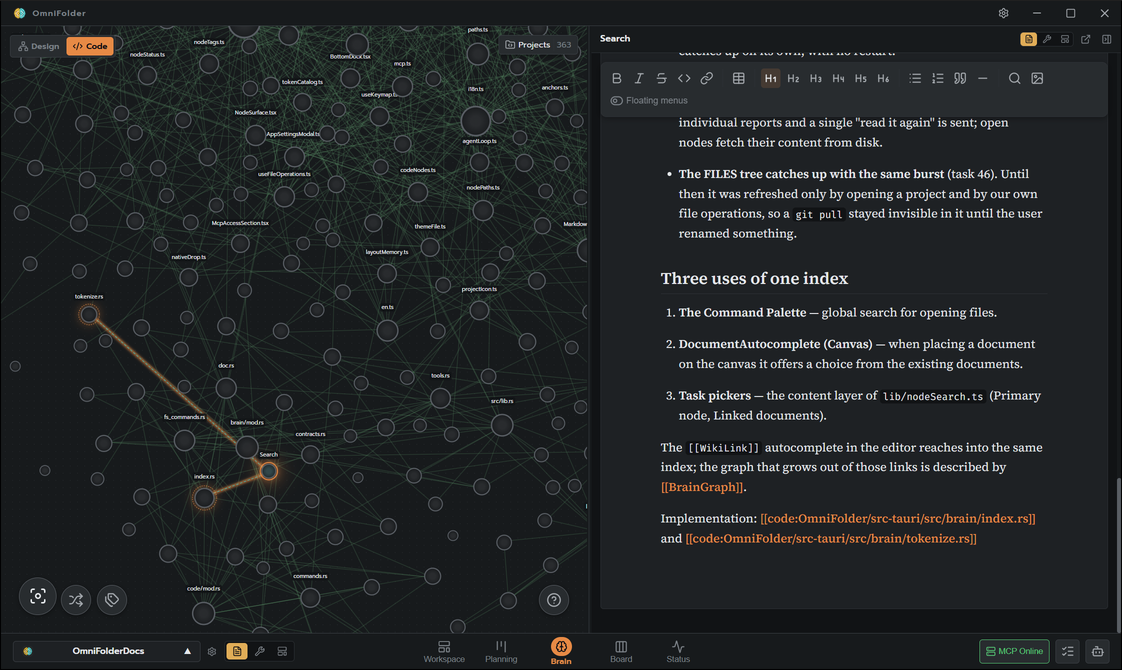1122x670 pixels.
Task: Collapse the side panel via the header icon
Action: coord(1106,39)
